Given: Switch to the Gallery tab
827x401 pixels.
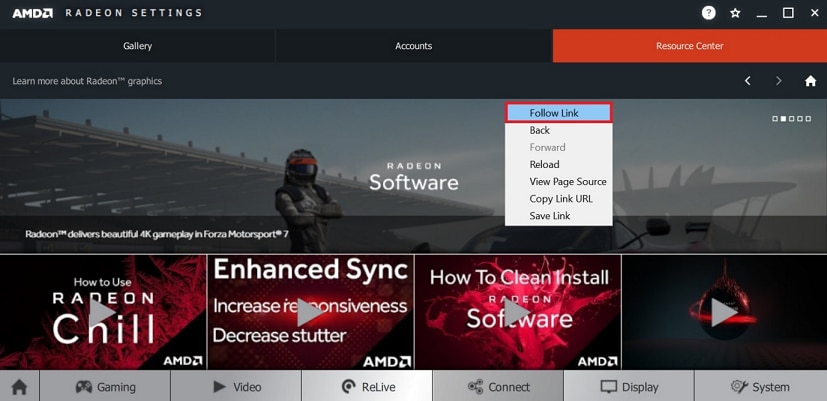Looking at the screenshot, I should coord(137,46).
